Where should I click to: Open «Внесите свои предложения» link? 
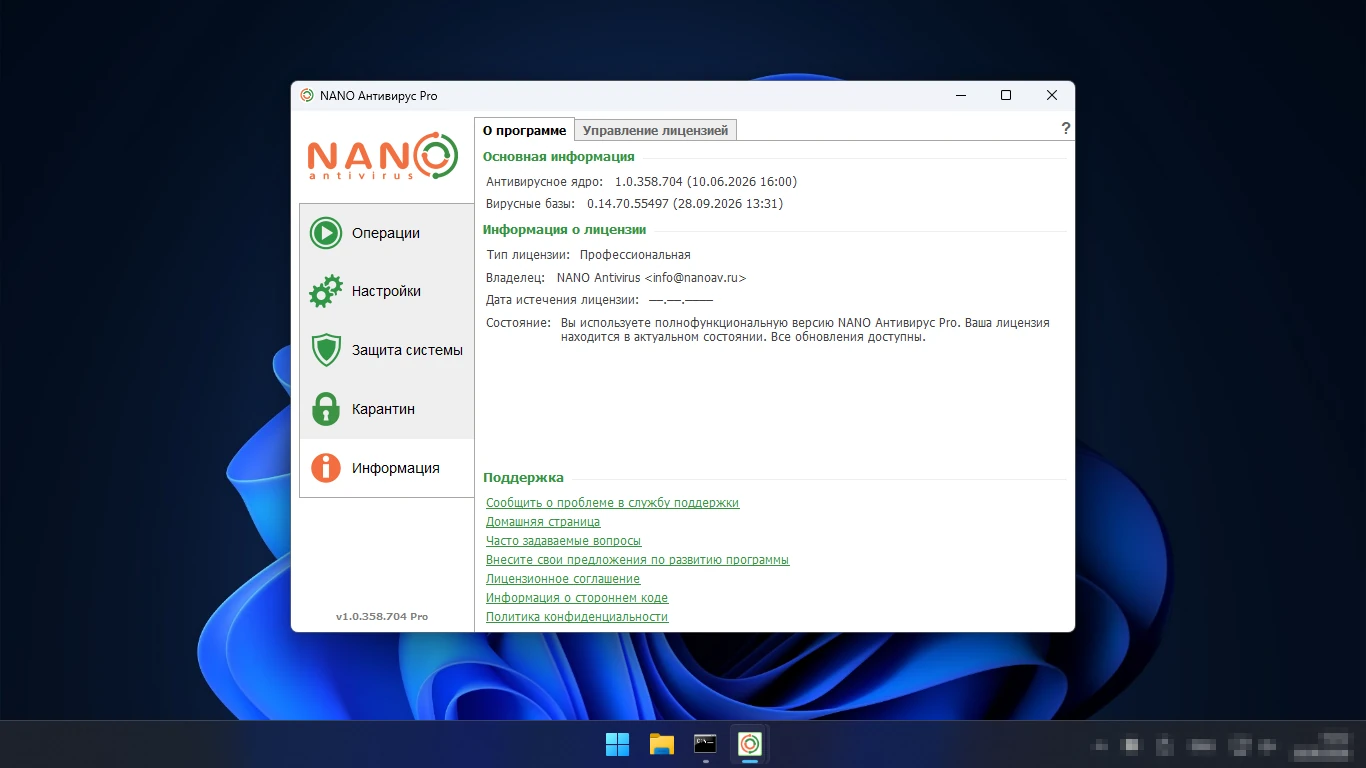tap(637, 560)
